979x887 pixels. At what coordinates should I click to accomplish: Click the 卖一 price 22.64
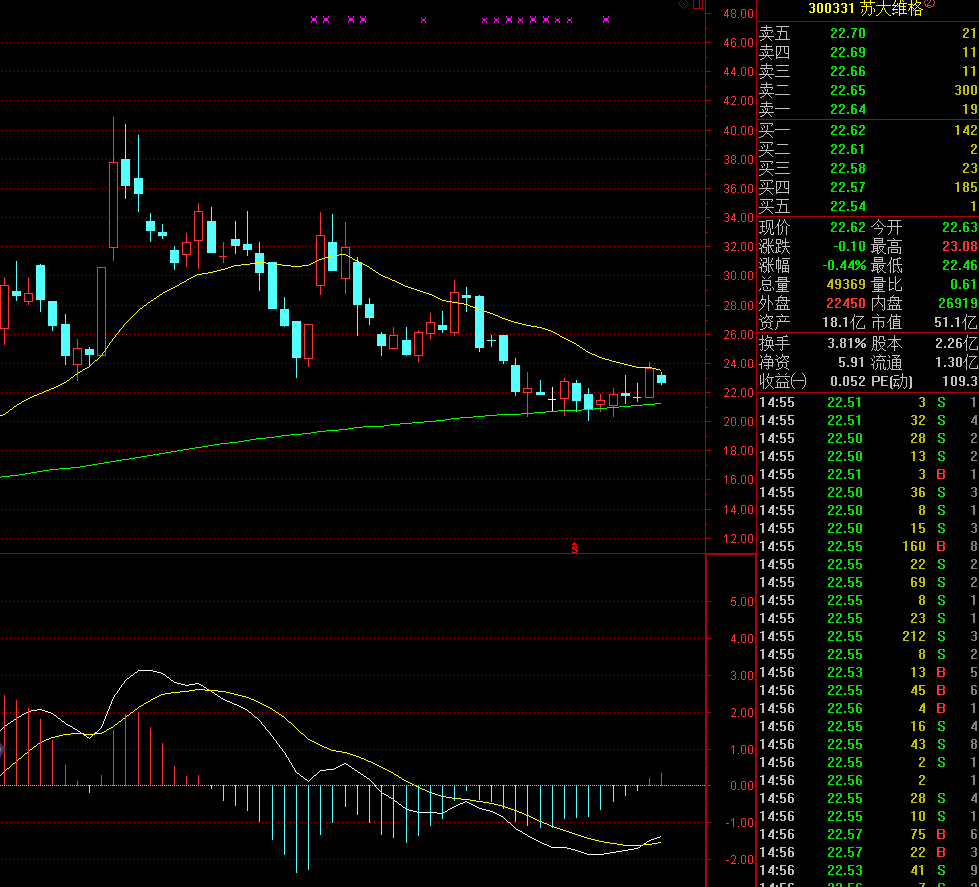847,109
